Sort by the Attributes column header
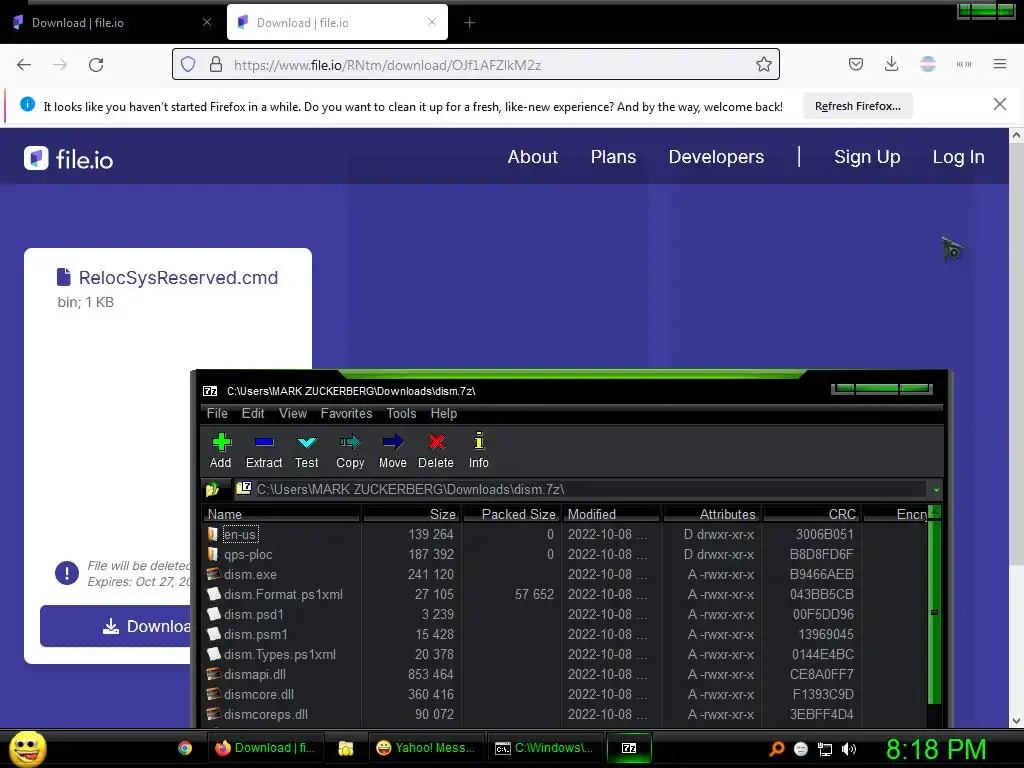The image size is (1024, 768). point(712,514)
